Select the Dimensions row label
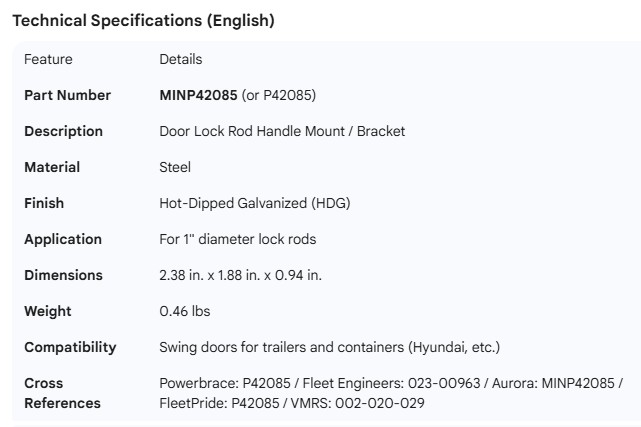This screenshot has width=641, height=427. (63, 275)
